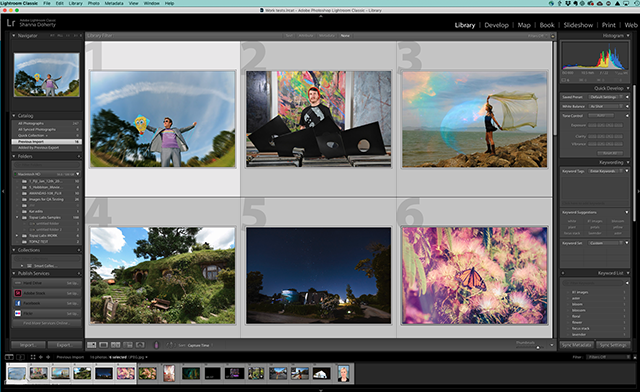Screen dimensions: 640x392
Task: Open the Keyword Set Custom dropdown
Action: point(606,243)
